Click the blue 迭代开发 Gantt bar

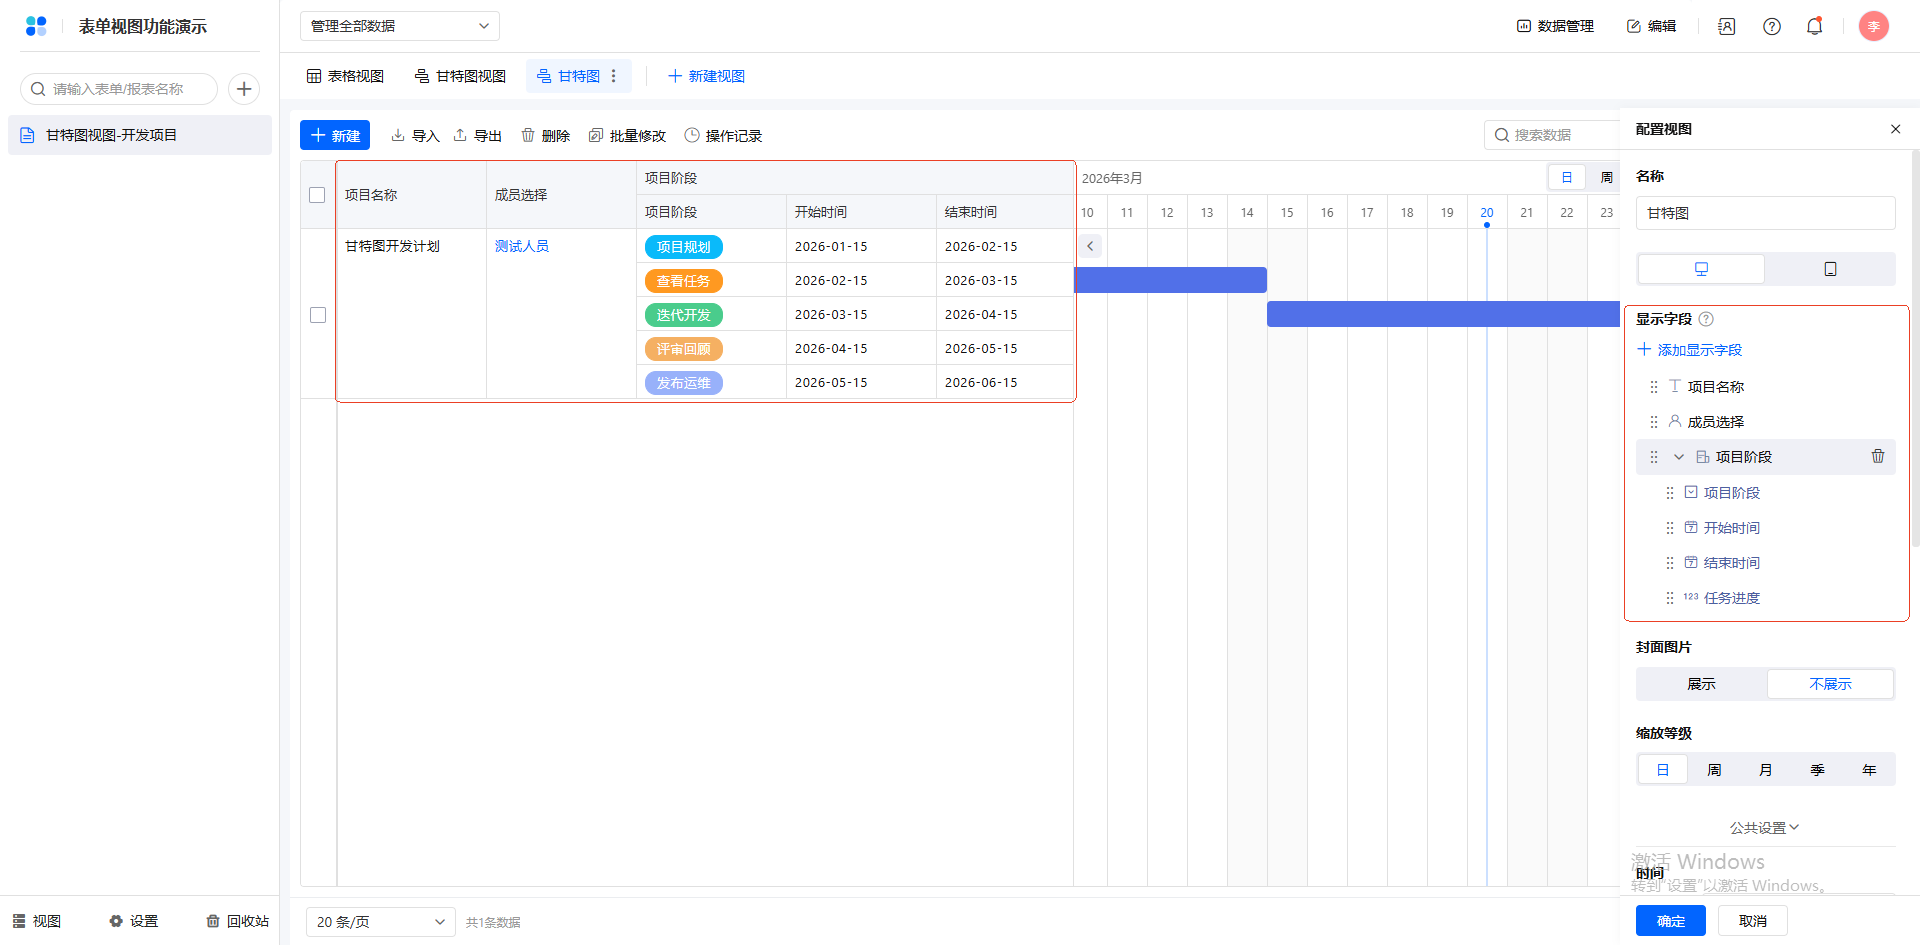click(x=1442, y=314)
